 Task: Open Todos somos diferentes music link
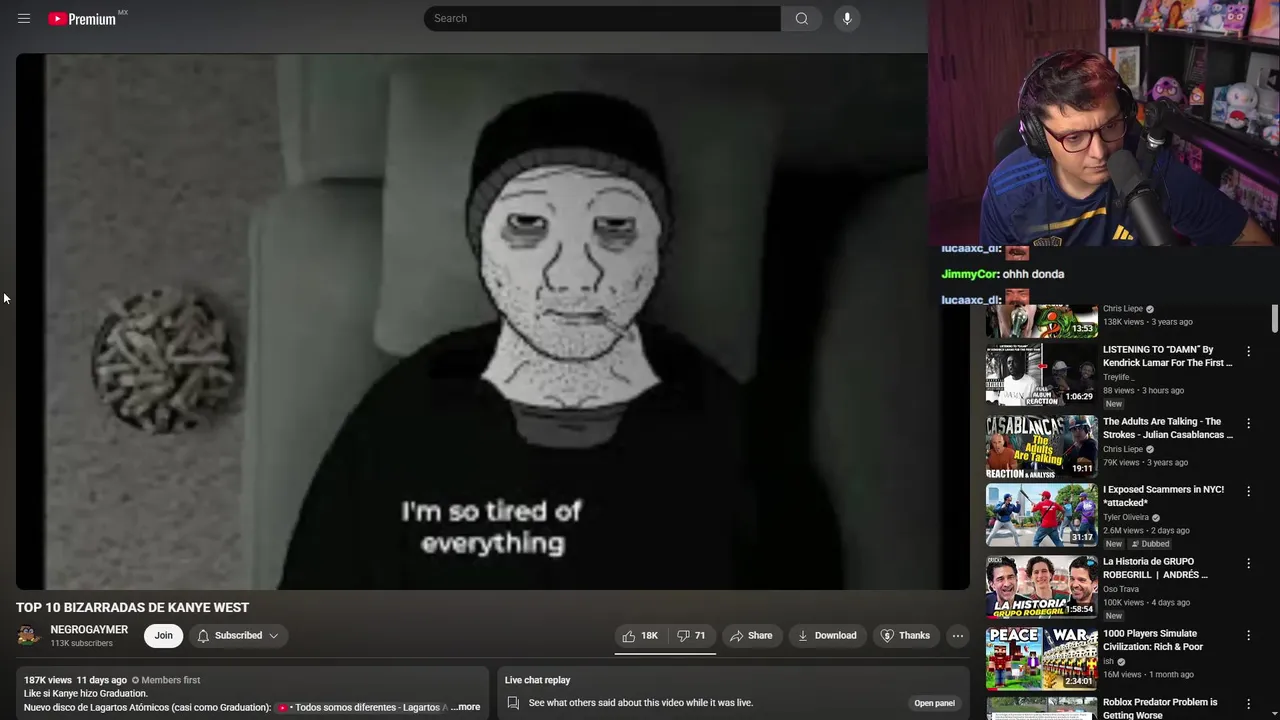pos(362,707)
